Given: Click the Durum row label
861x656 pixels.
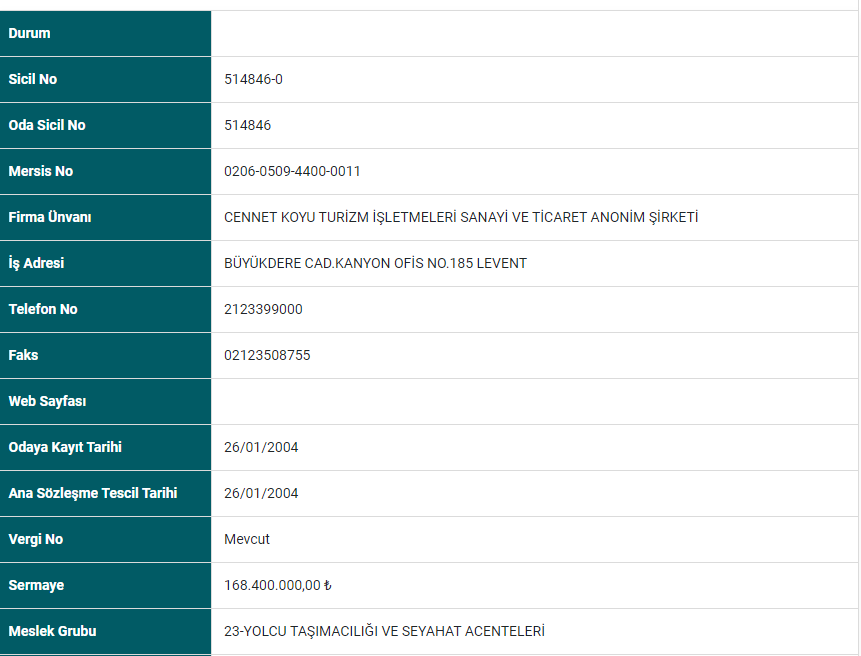Looking at the screenshot, I should click(x=29, y=33).
